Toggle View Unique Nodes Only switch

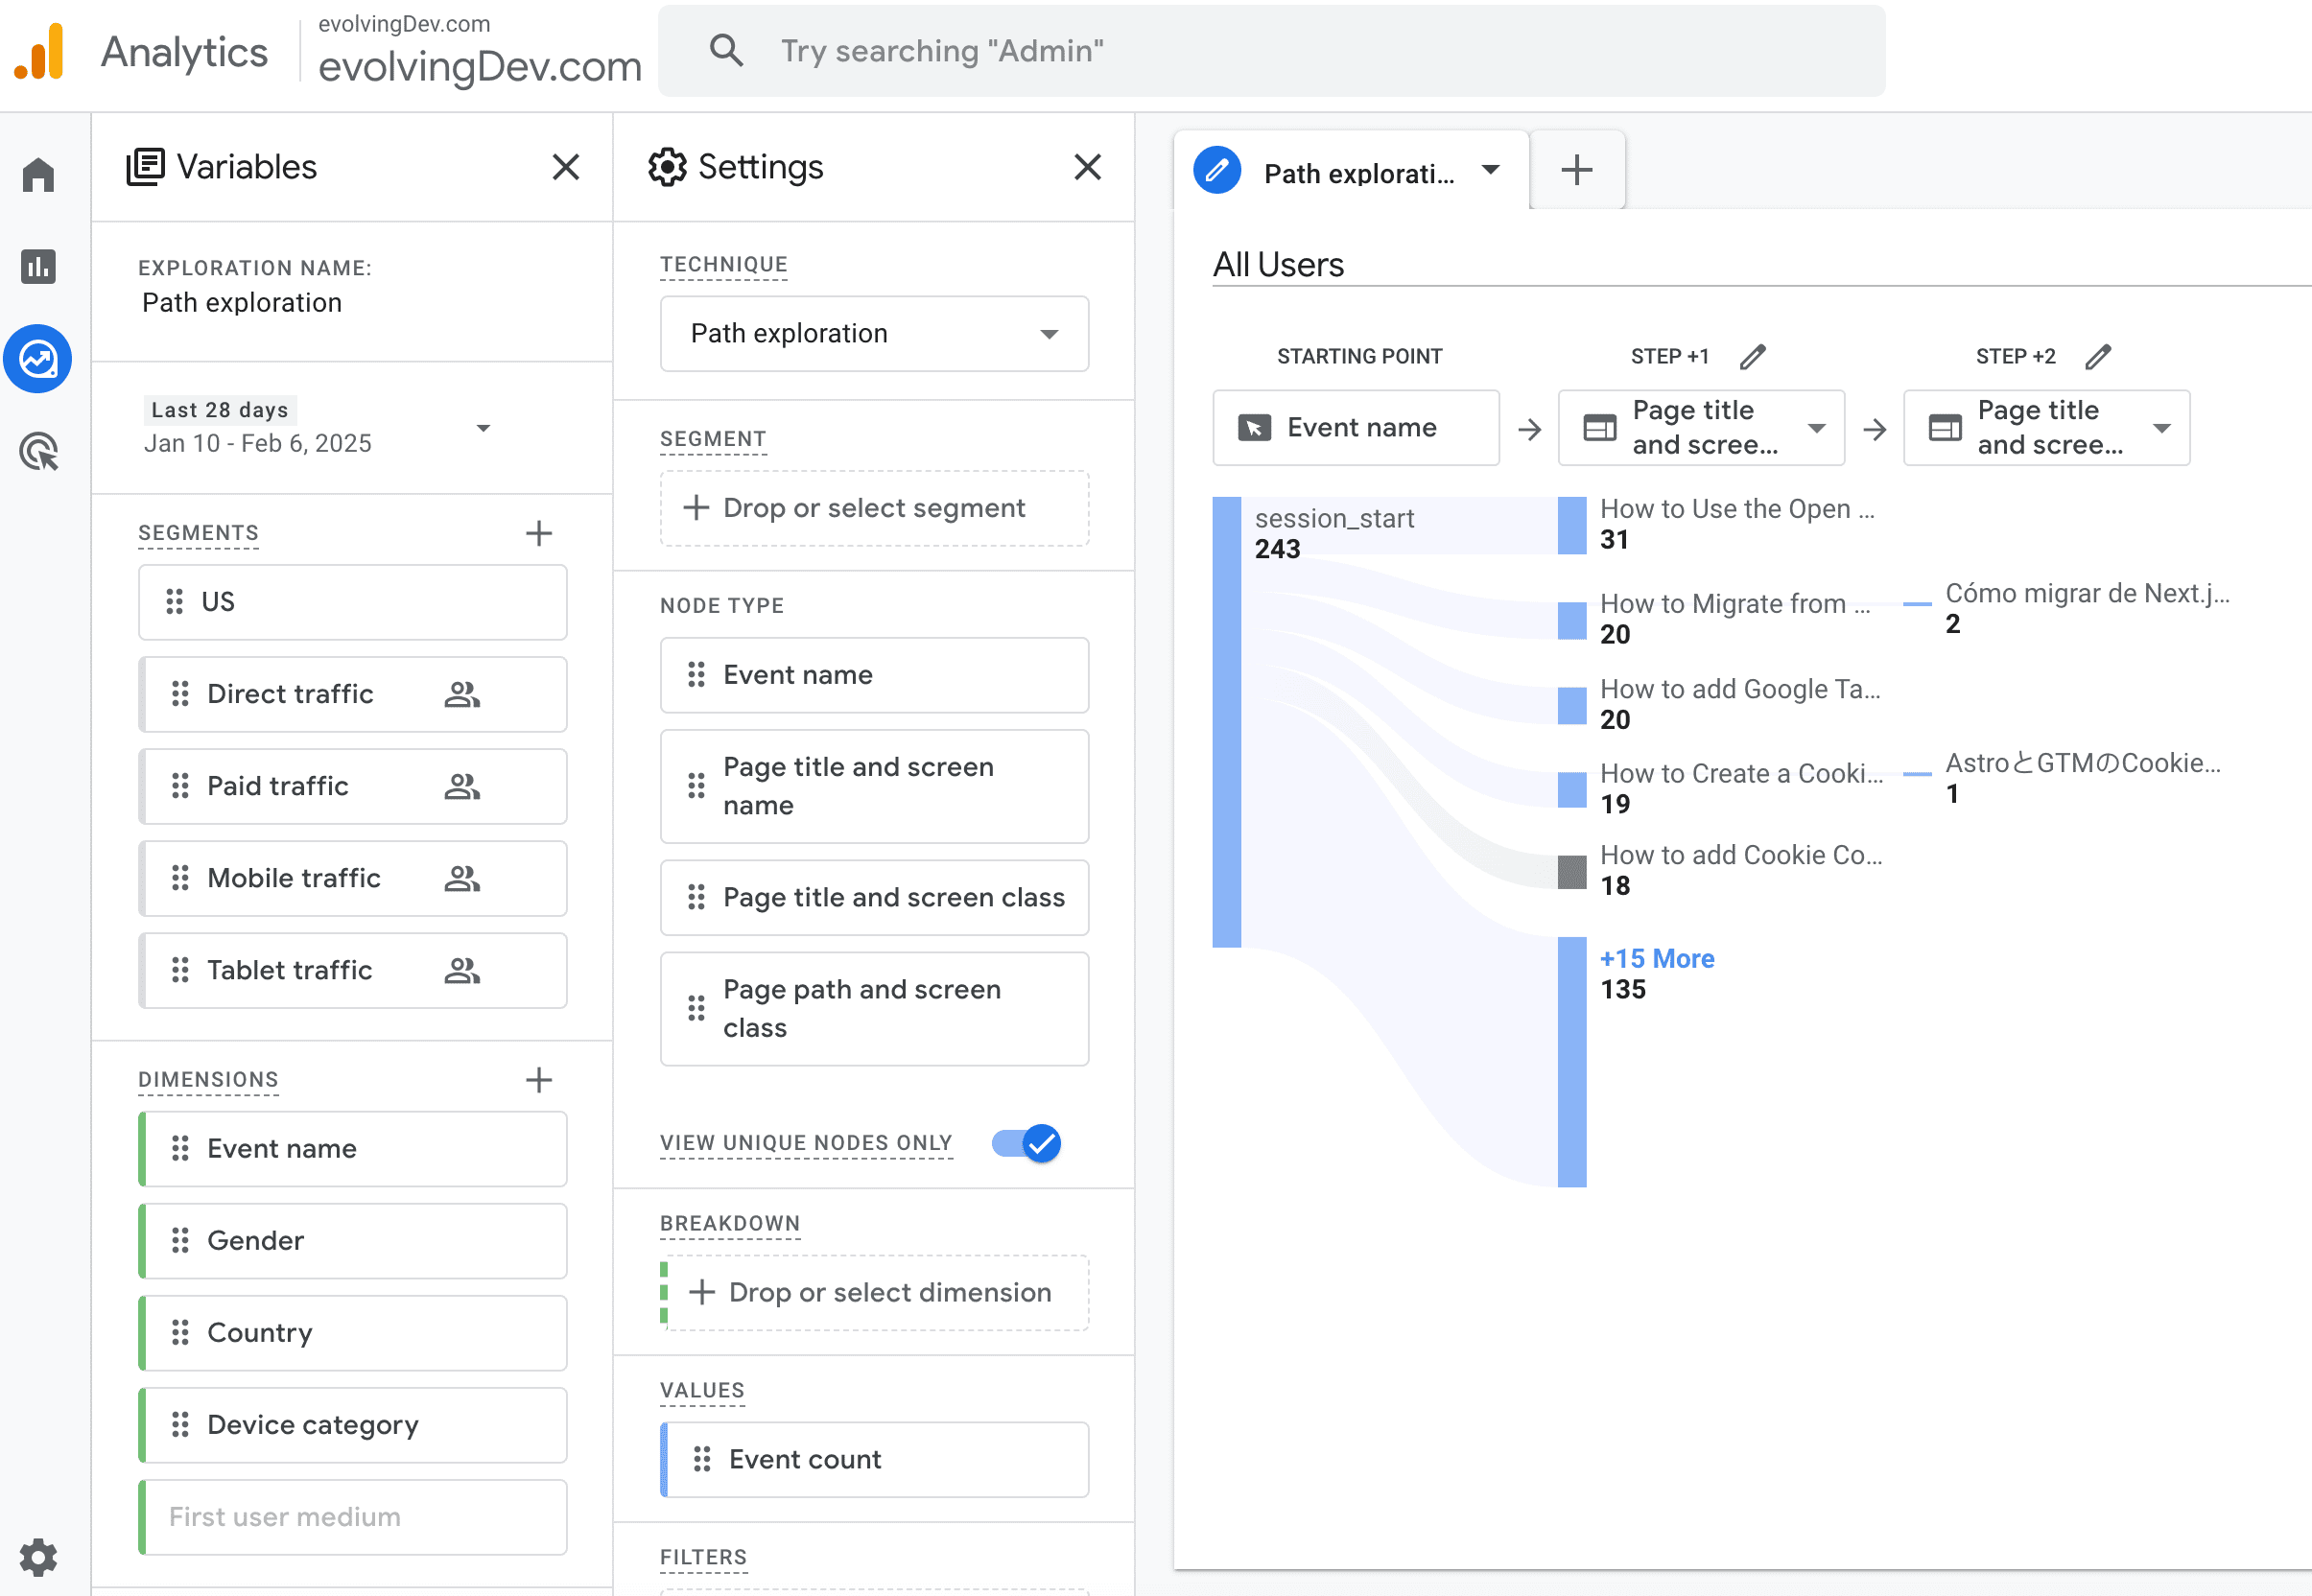1027,1143
